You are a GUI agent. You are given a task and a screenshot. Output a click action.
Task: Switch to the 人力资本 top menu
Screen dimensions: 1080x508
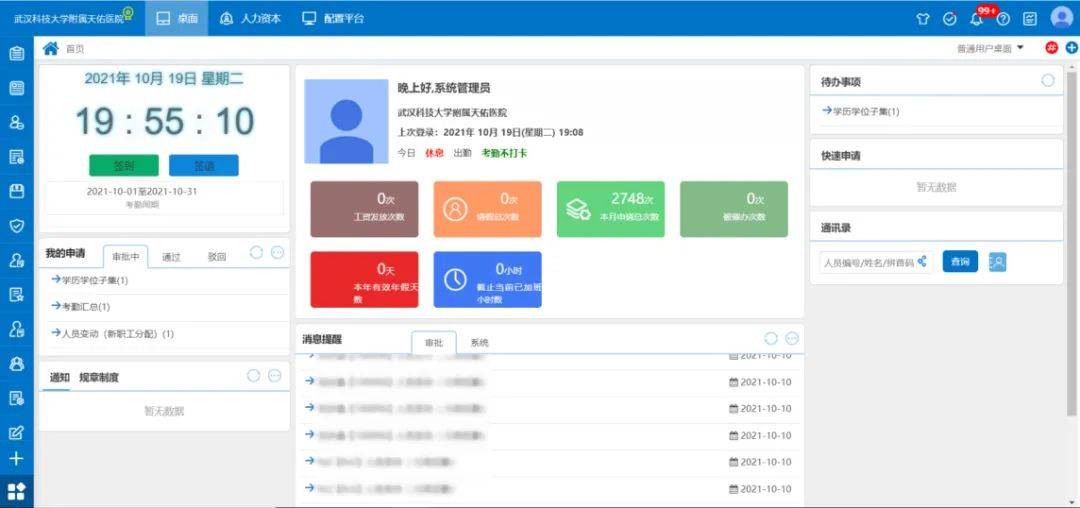click(x=250, y=19)
